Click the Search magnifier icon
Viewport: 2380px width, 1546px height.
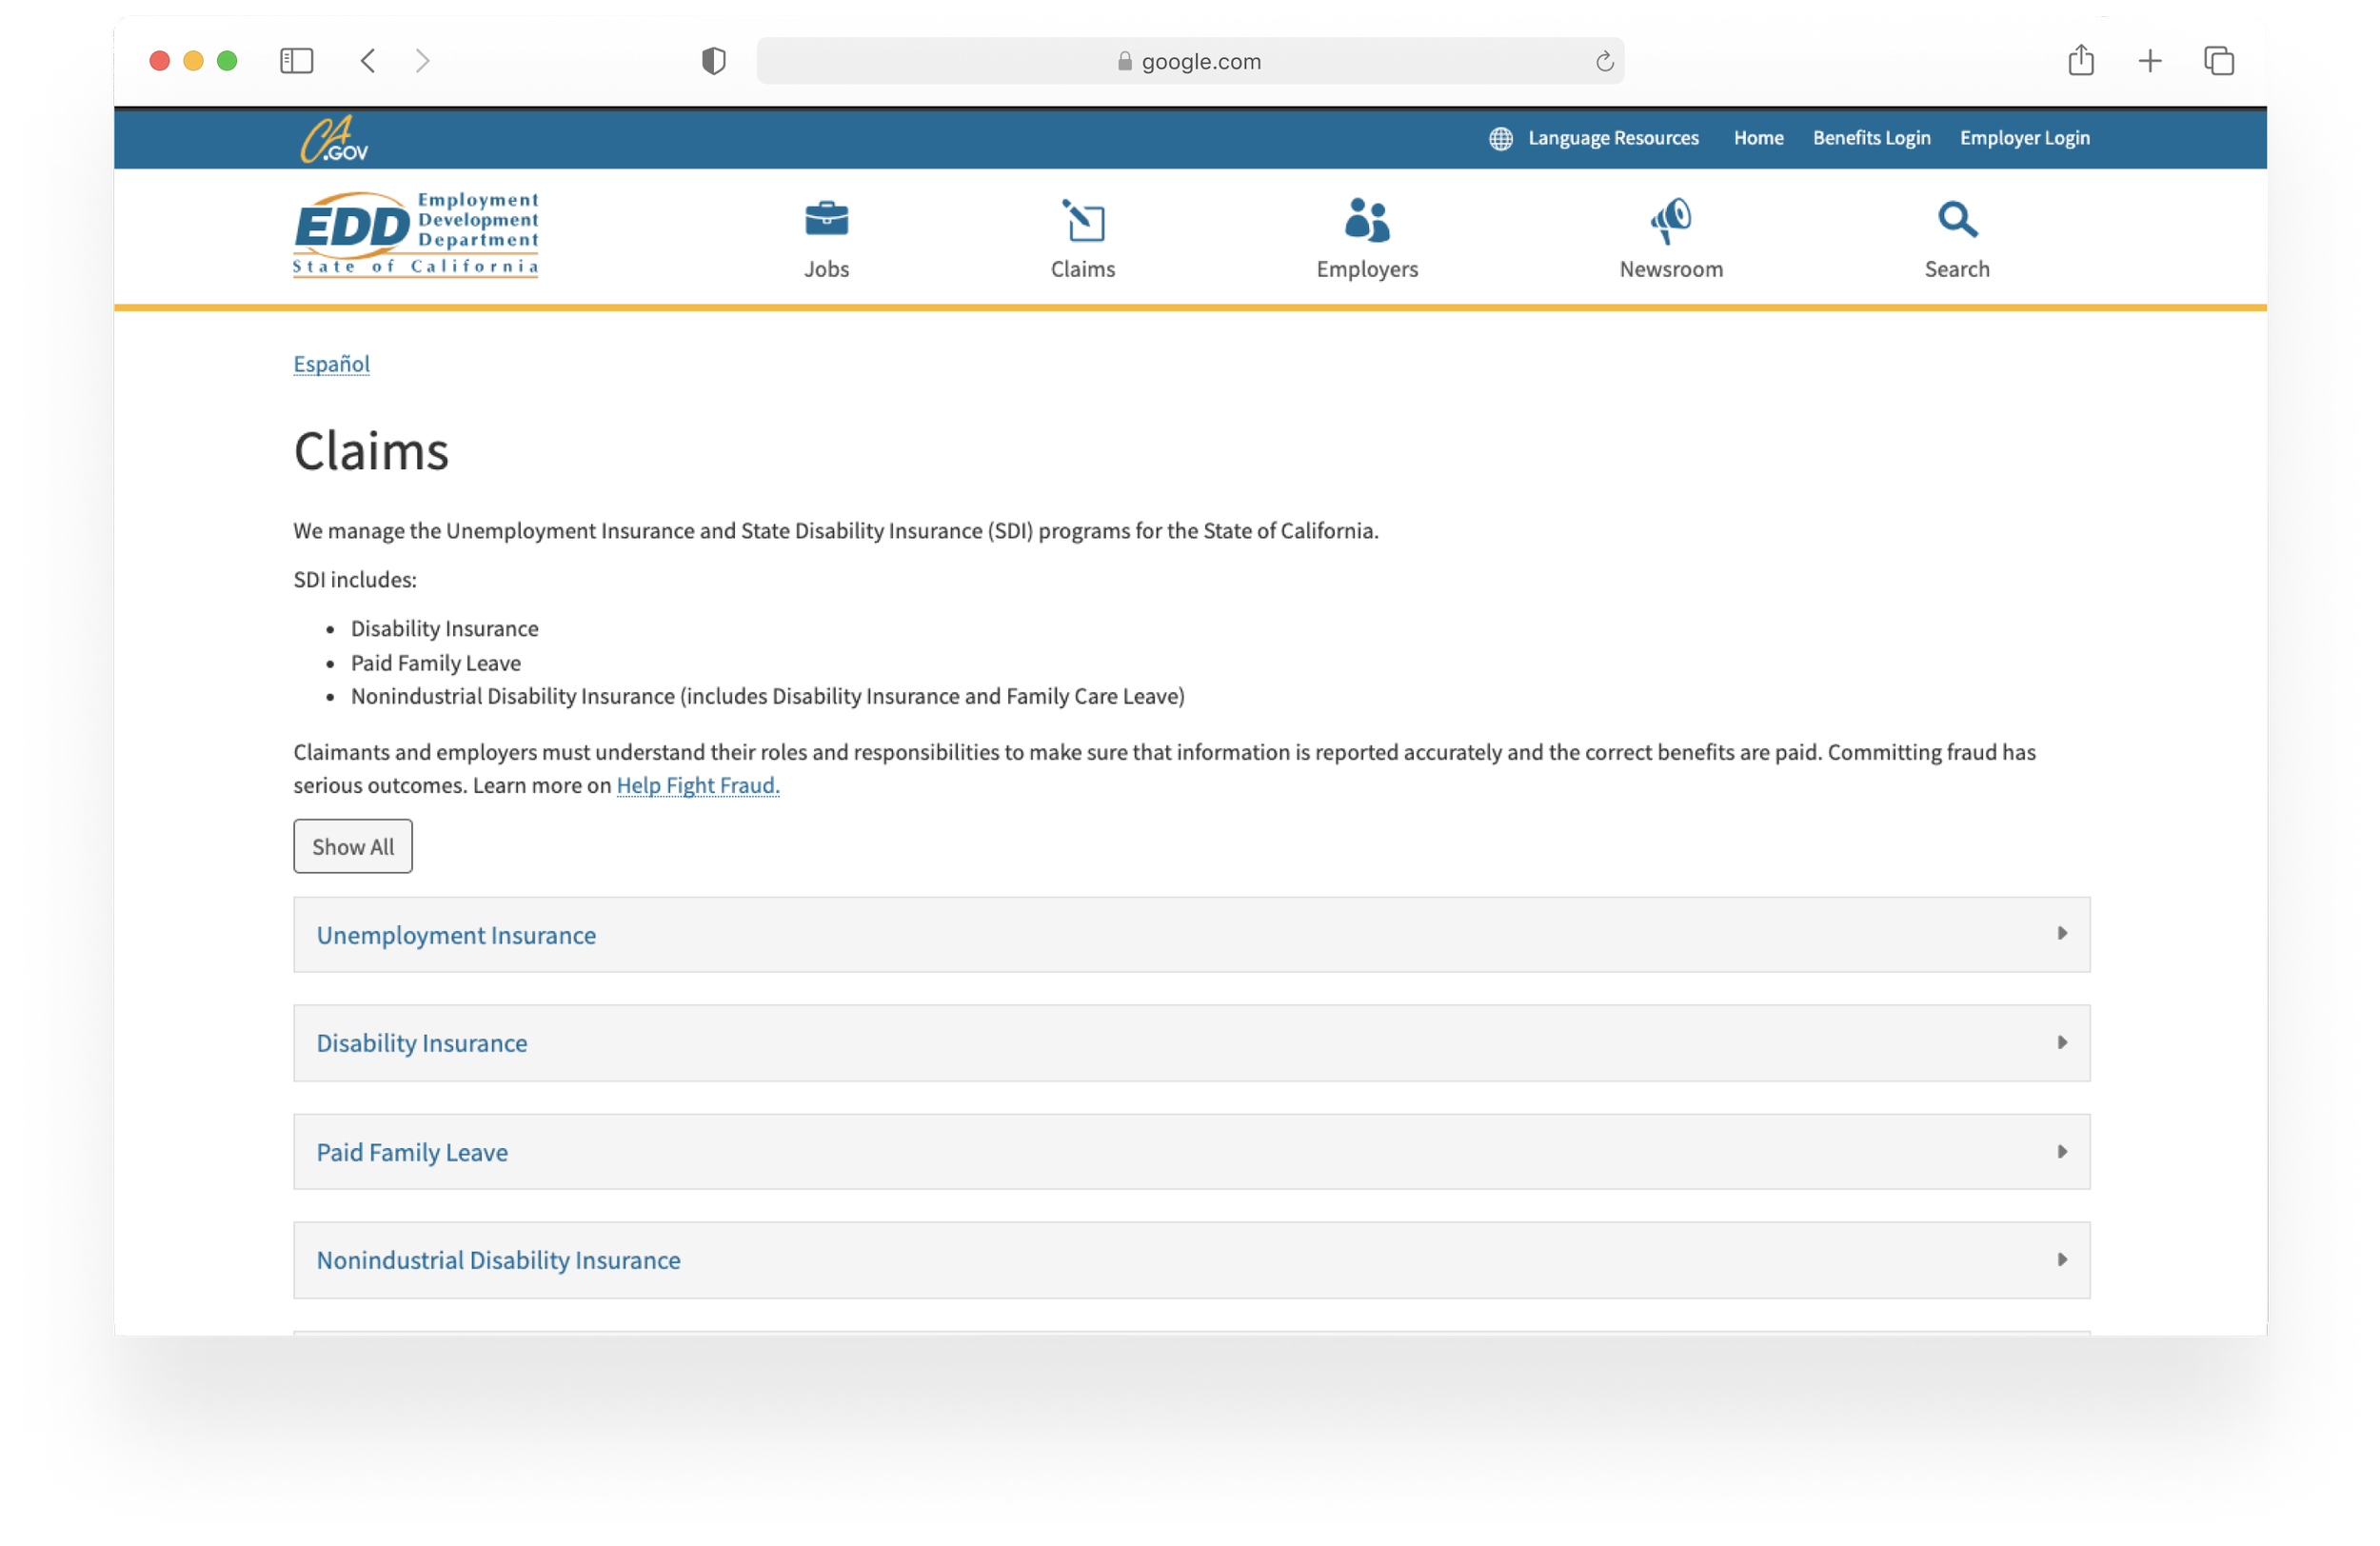coord(1956,219)
